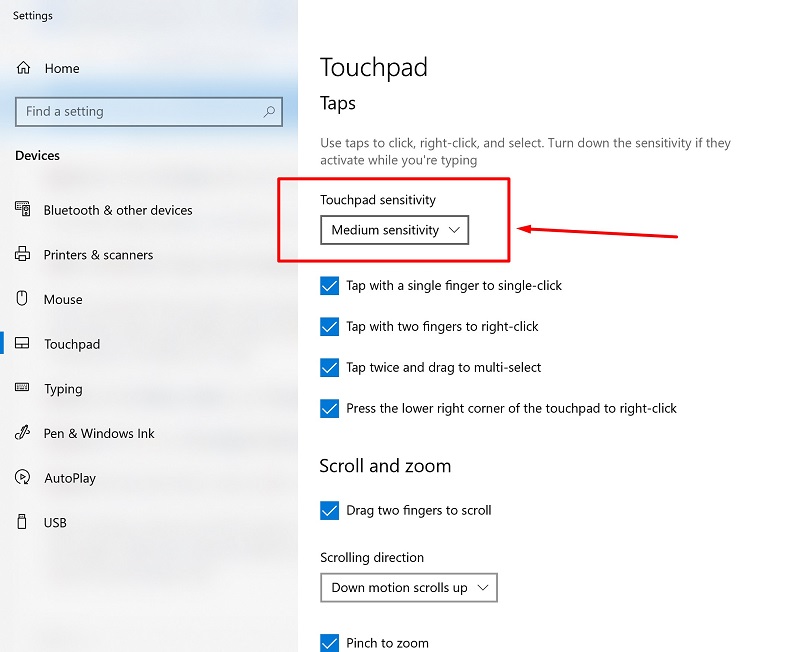The image size is (800, 652).
Task: Open the Mouse settings page
Action: coord(63,299)
